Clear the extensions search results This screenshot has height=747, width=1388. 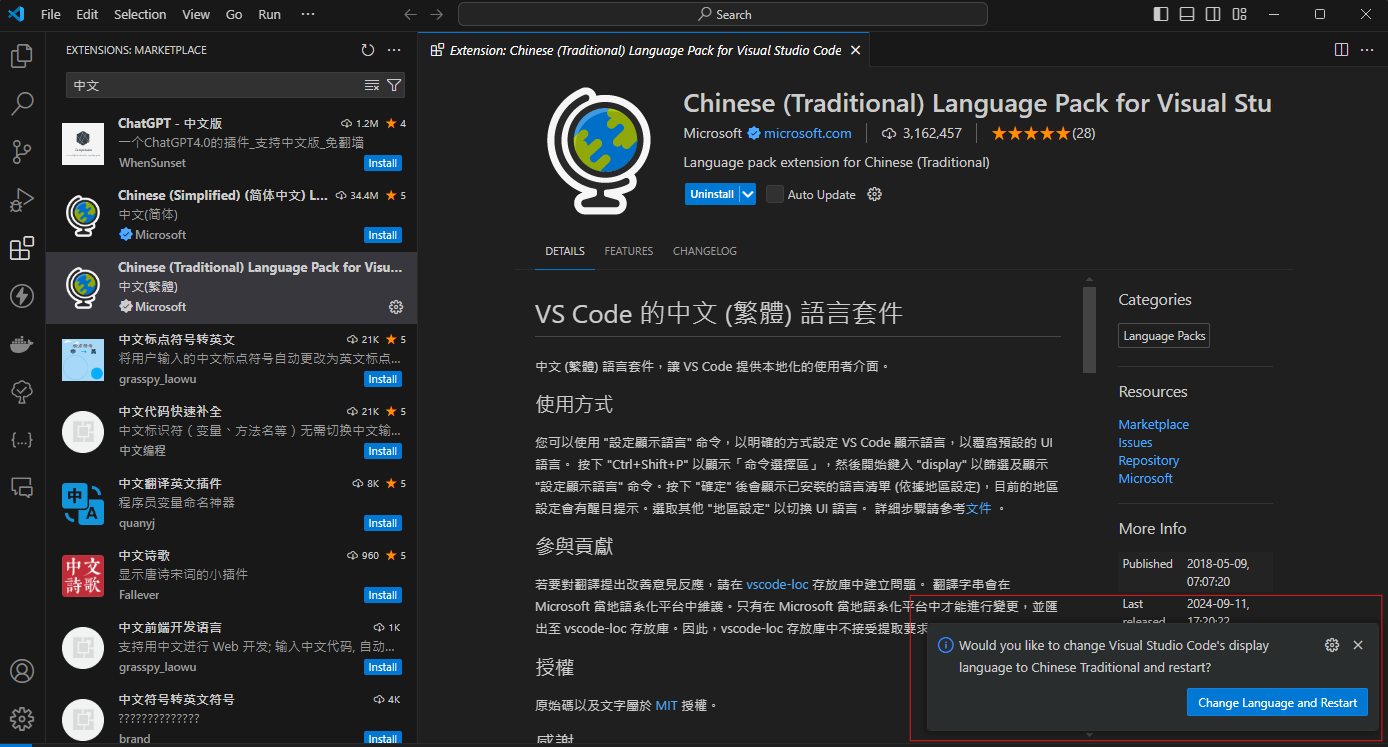point(372,85)
